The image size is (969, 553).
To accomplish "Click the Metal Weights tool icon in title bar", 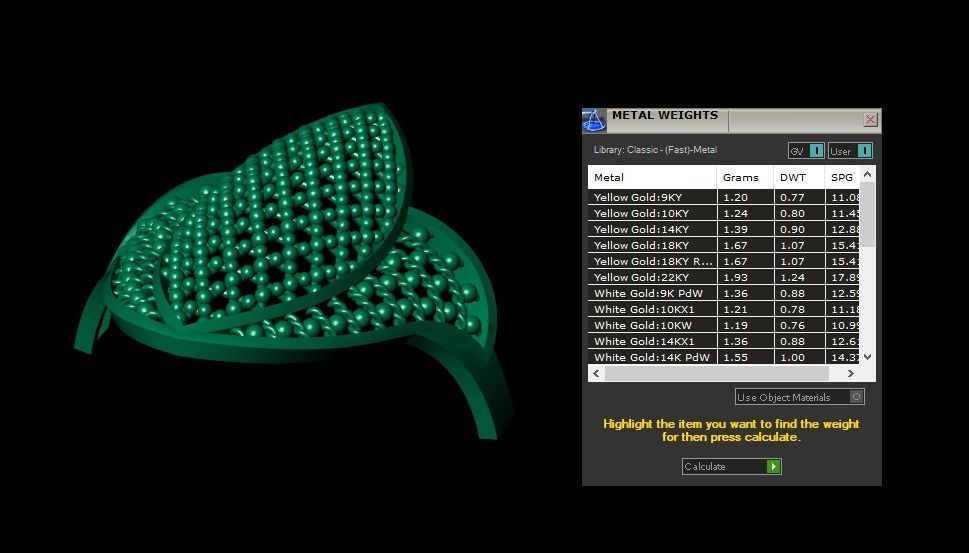I will pos(594,120).
